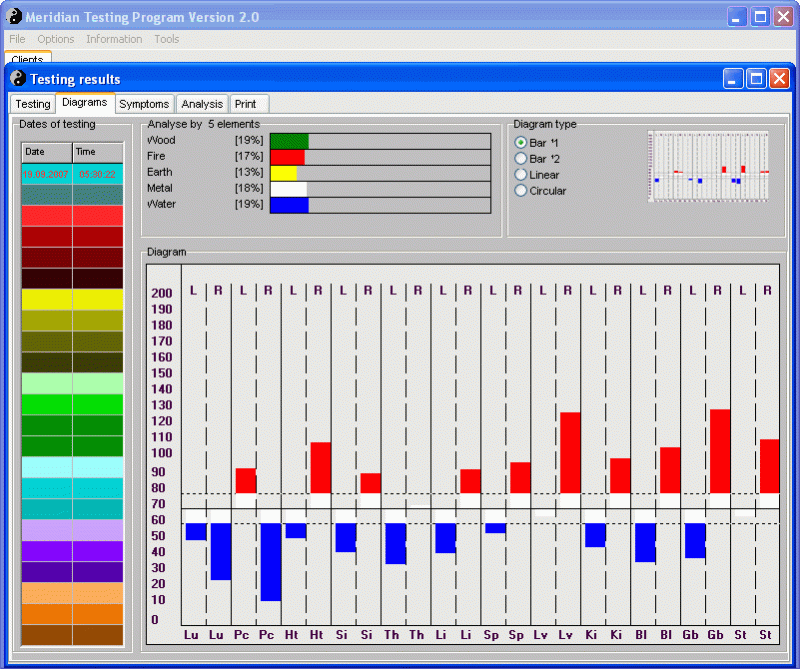Click the light green row in dates list

coord(72,383)
